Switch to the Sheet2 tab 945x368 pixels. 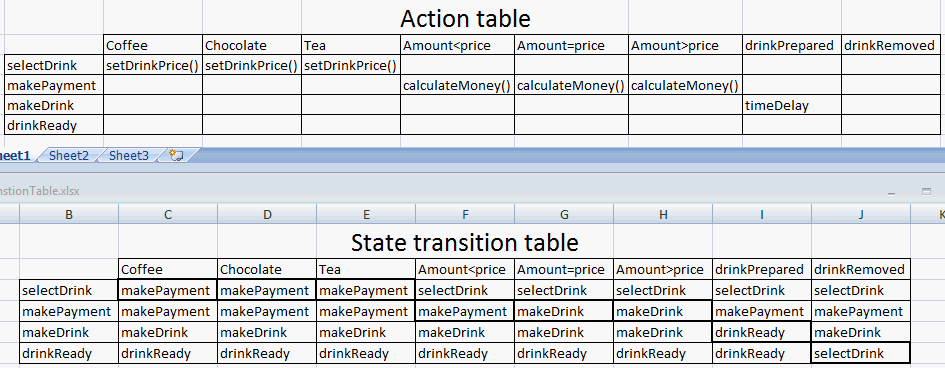[x=69, y=155]
